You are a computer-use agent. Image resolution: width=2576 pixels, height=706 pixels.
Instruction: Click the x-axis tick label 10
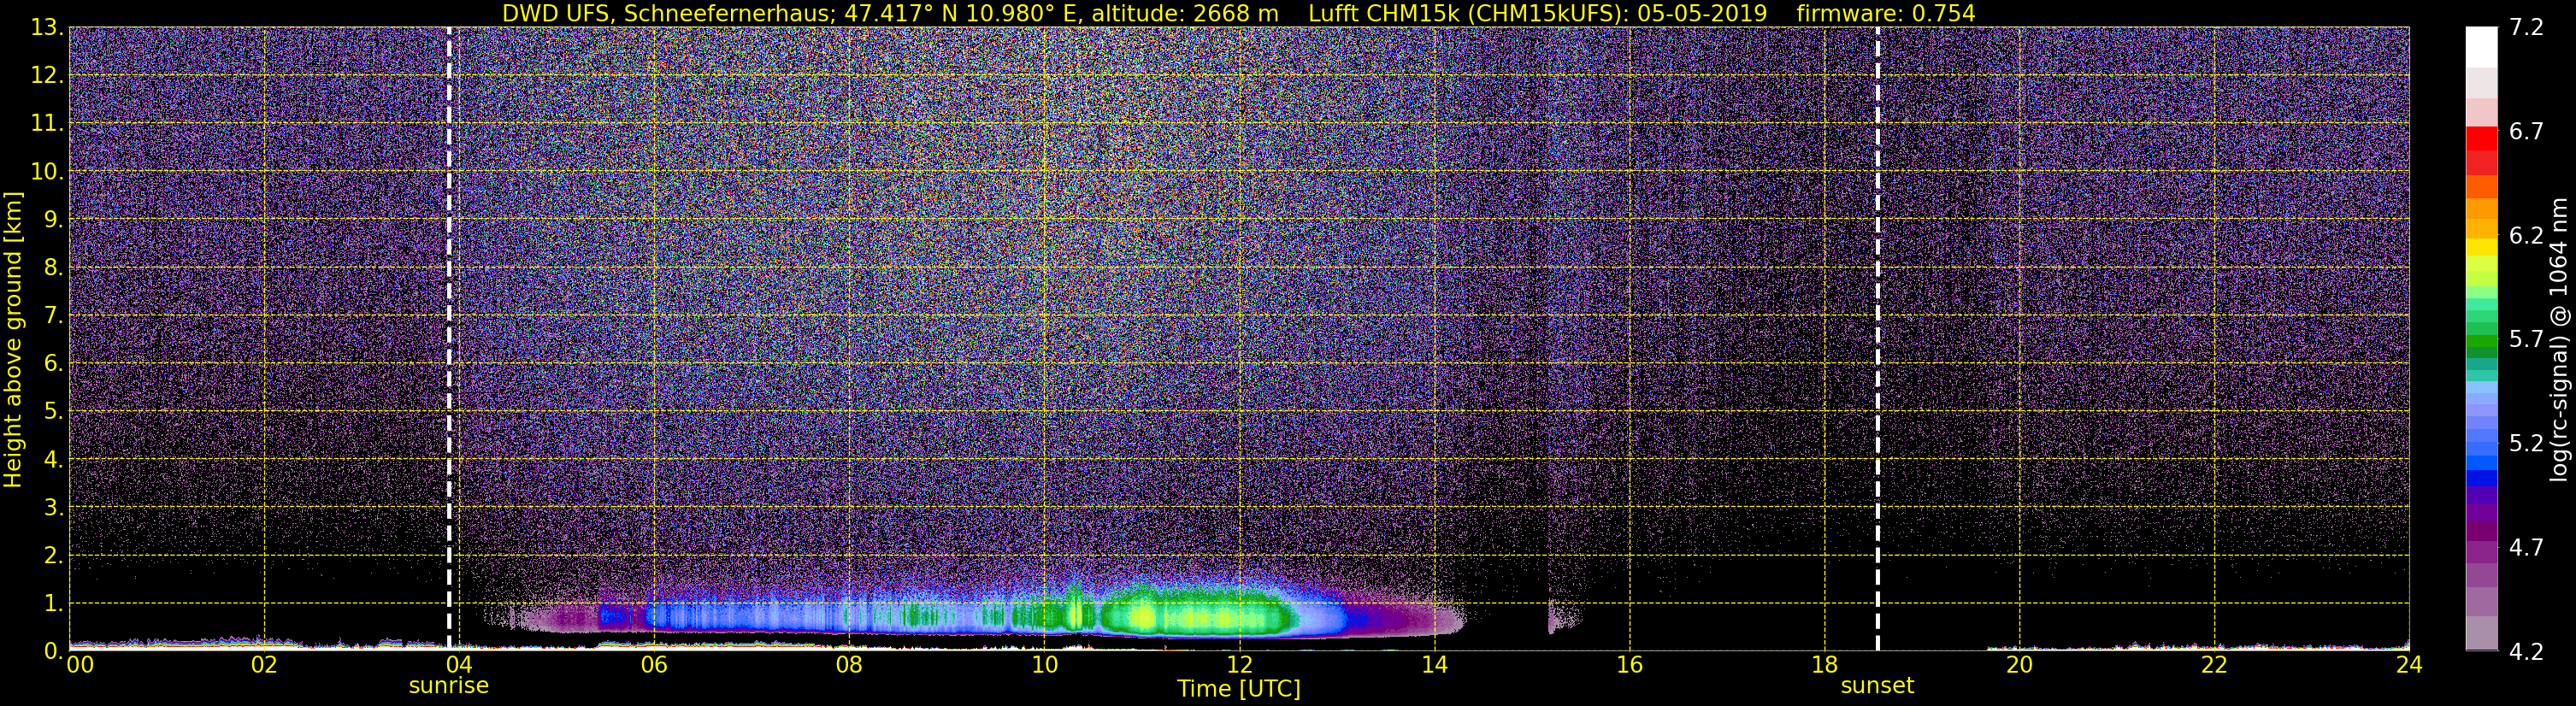1043,665
